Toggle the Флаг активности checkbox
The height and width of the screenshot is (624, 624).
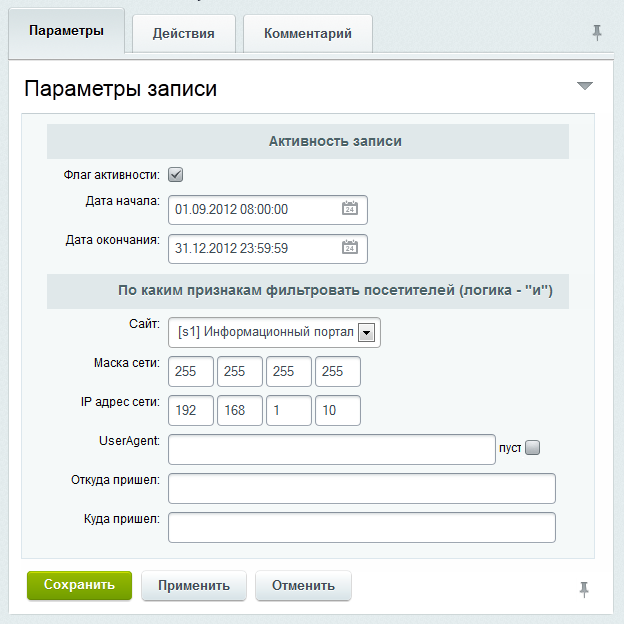pyautogui.click(x=175, y=174)
